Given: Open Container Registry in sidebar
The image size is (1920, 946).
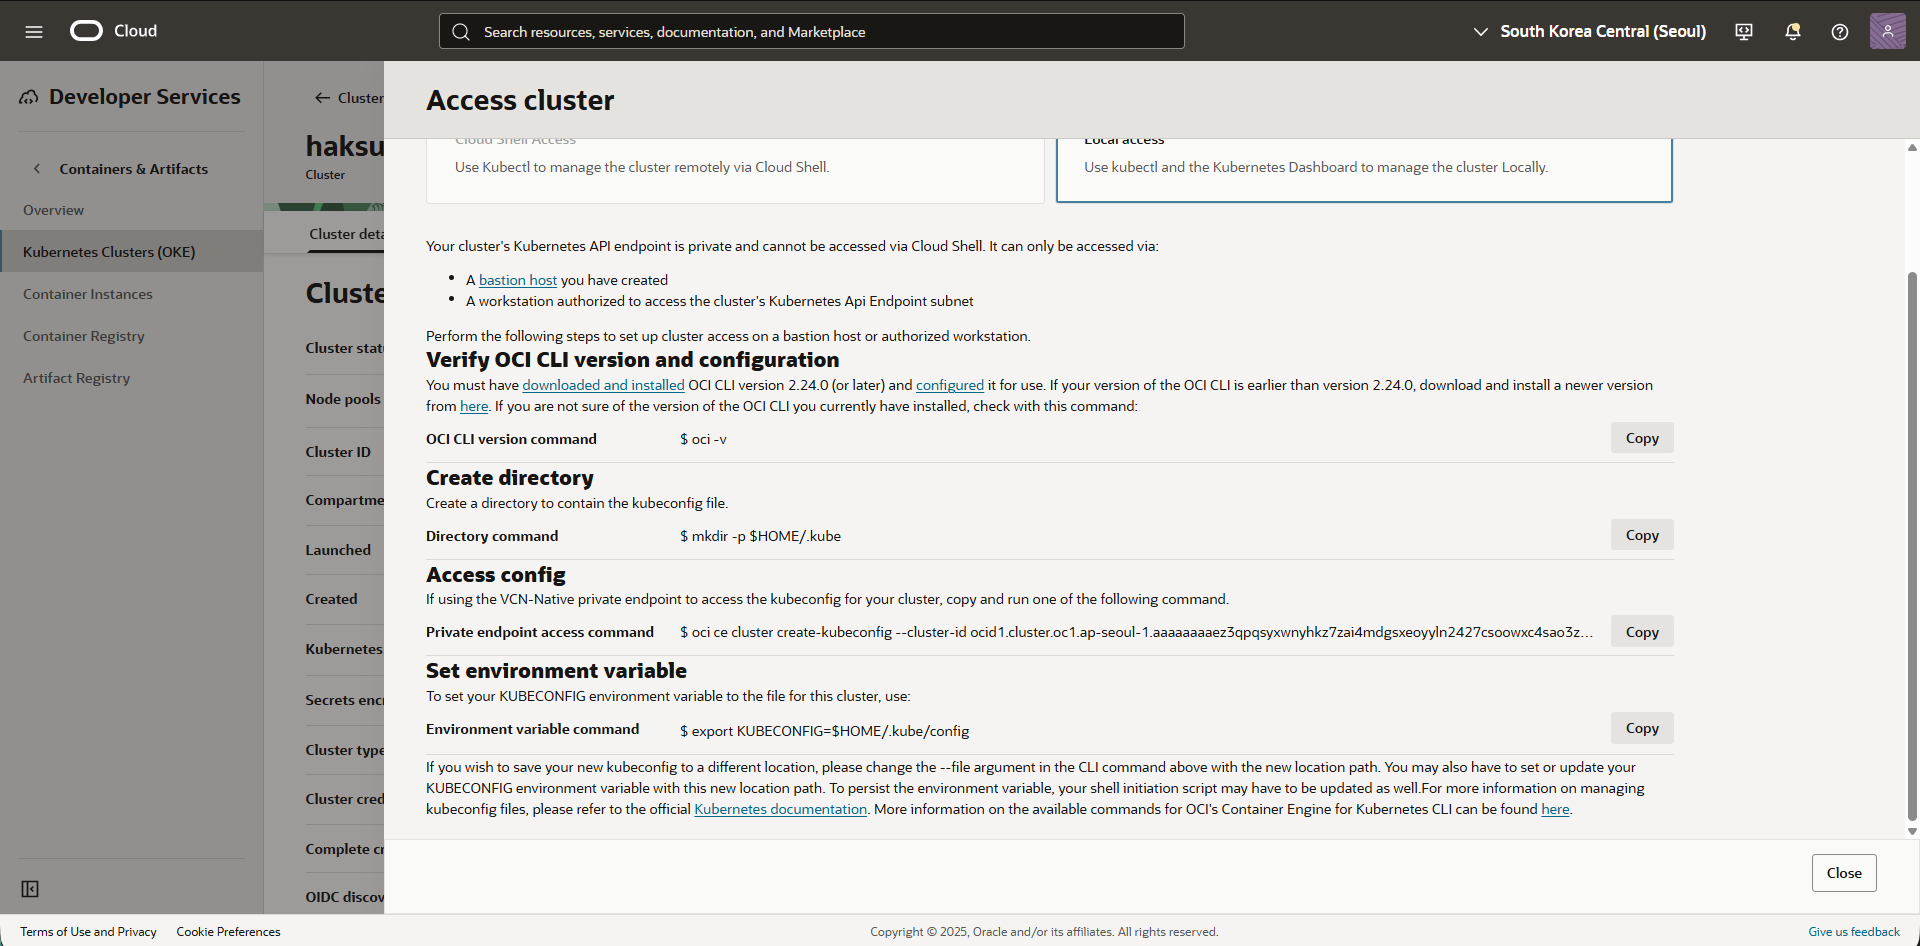Looking at the screenshot, I should click(84, 336).
